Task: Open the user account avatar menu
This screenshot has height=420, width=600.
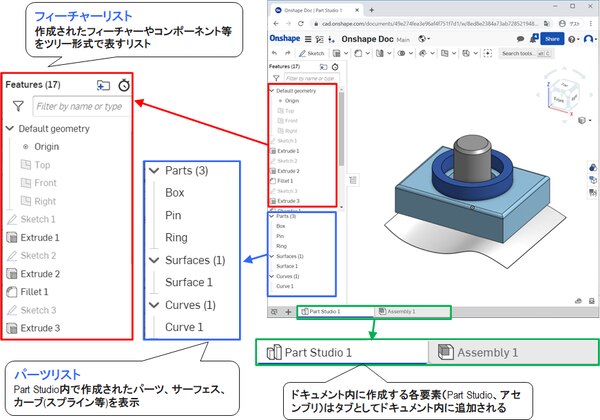Action: click(590, 39)
